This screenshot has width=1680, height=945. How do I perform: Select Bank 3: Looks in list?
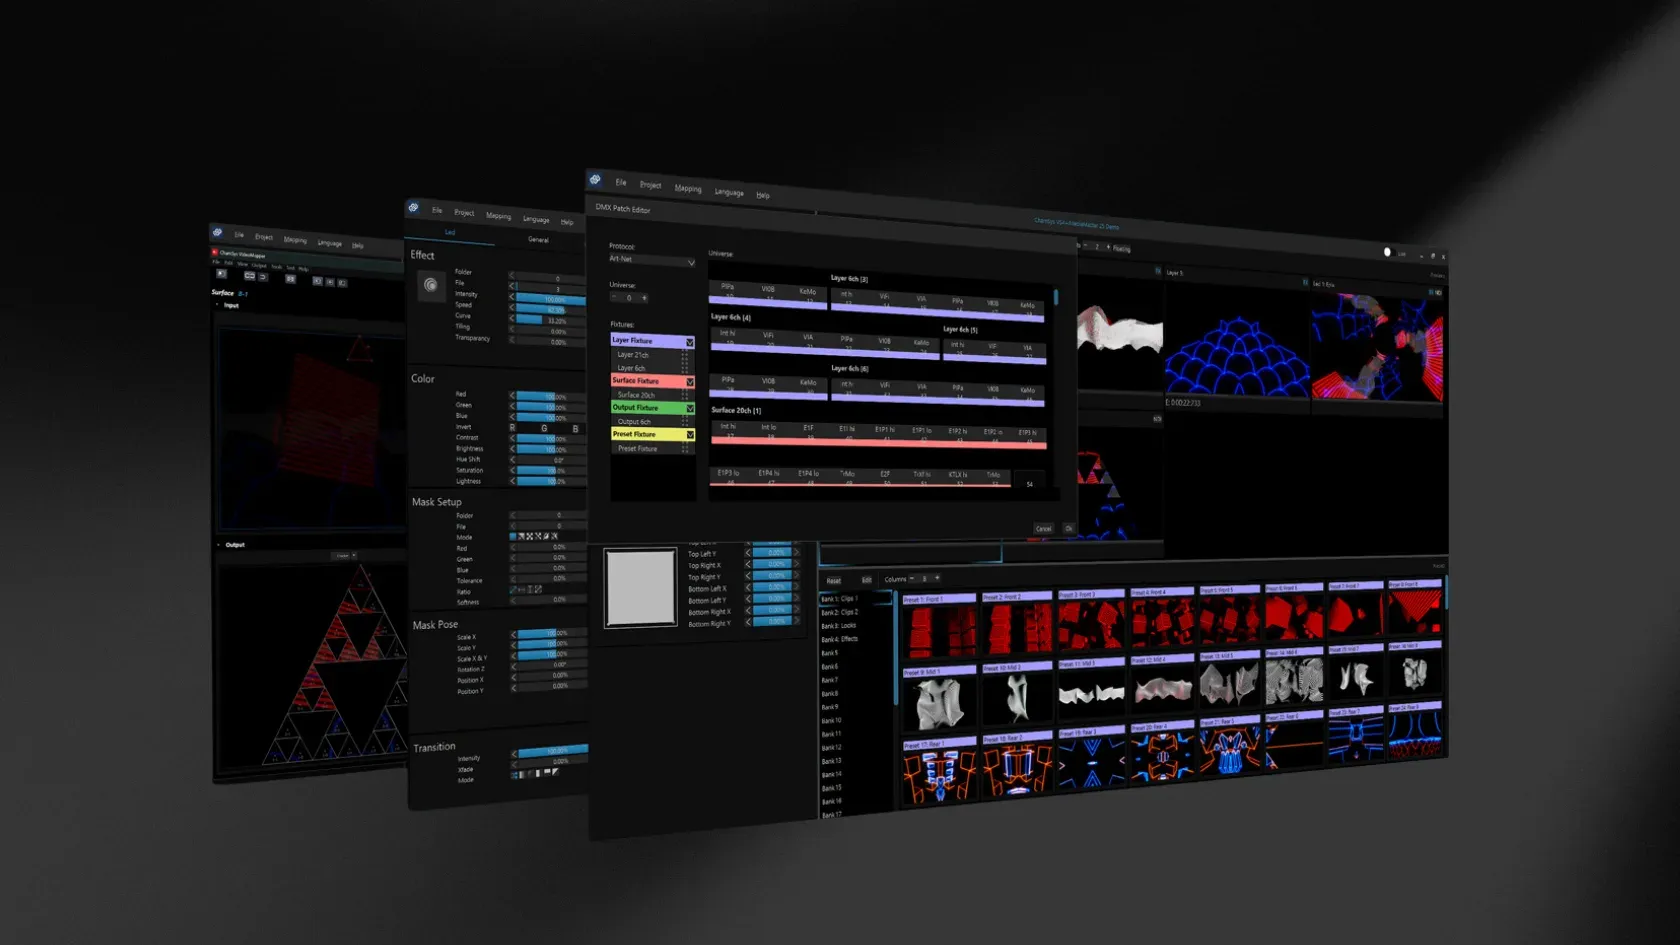click(x=839, y=626)
